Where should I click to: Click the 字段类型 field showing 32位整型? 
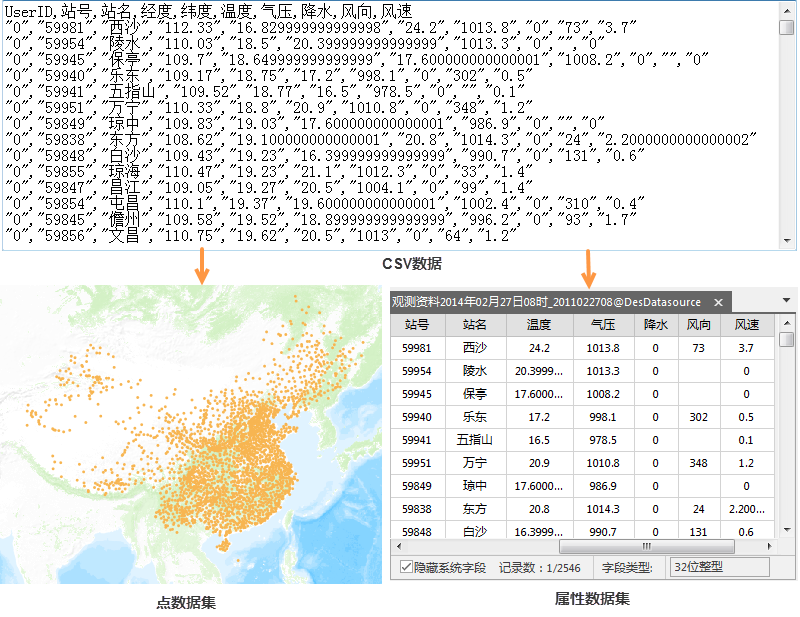click(718, 567)
